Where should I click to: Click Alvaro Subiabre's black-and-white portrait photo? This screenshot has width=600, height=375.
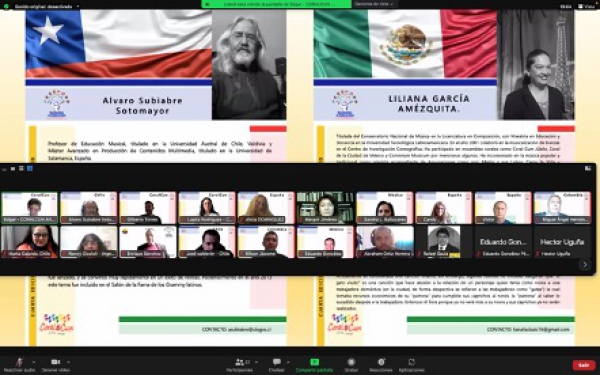[x=249, y=65]
